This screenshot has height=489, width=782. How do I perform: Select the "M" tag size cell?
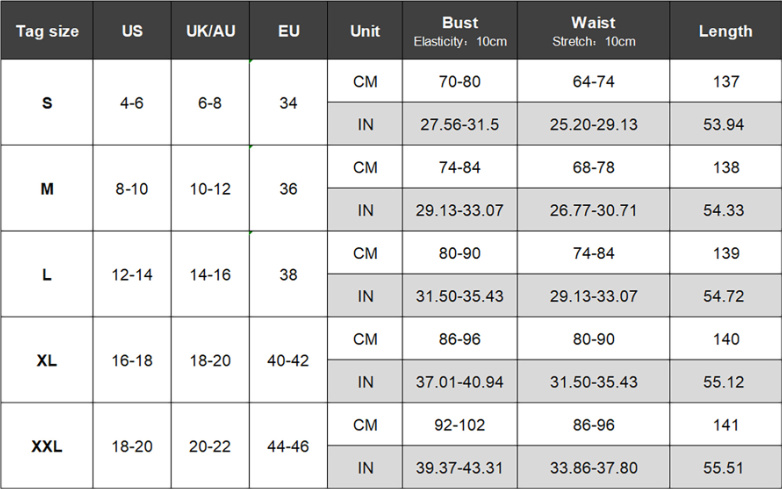pyautogui.click(x=47, y=189)
